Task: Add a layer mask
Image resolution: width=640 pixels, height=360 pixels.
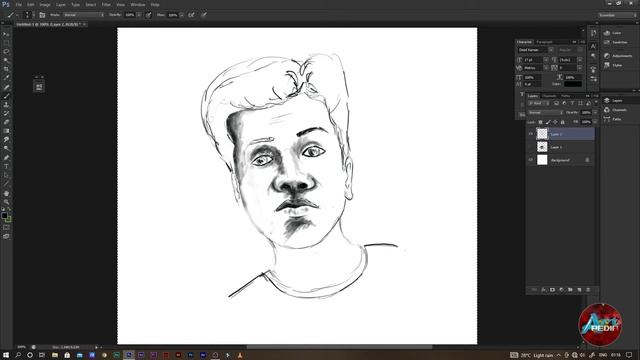Action: (552, 289)
